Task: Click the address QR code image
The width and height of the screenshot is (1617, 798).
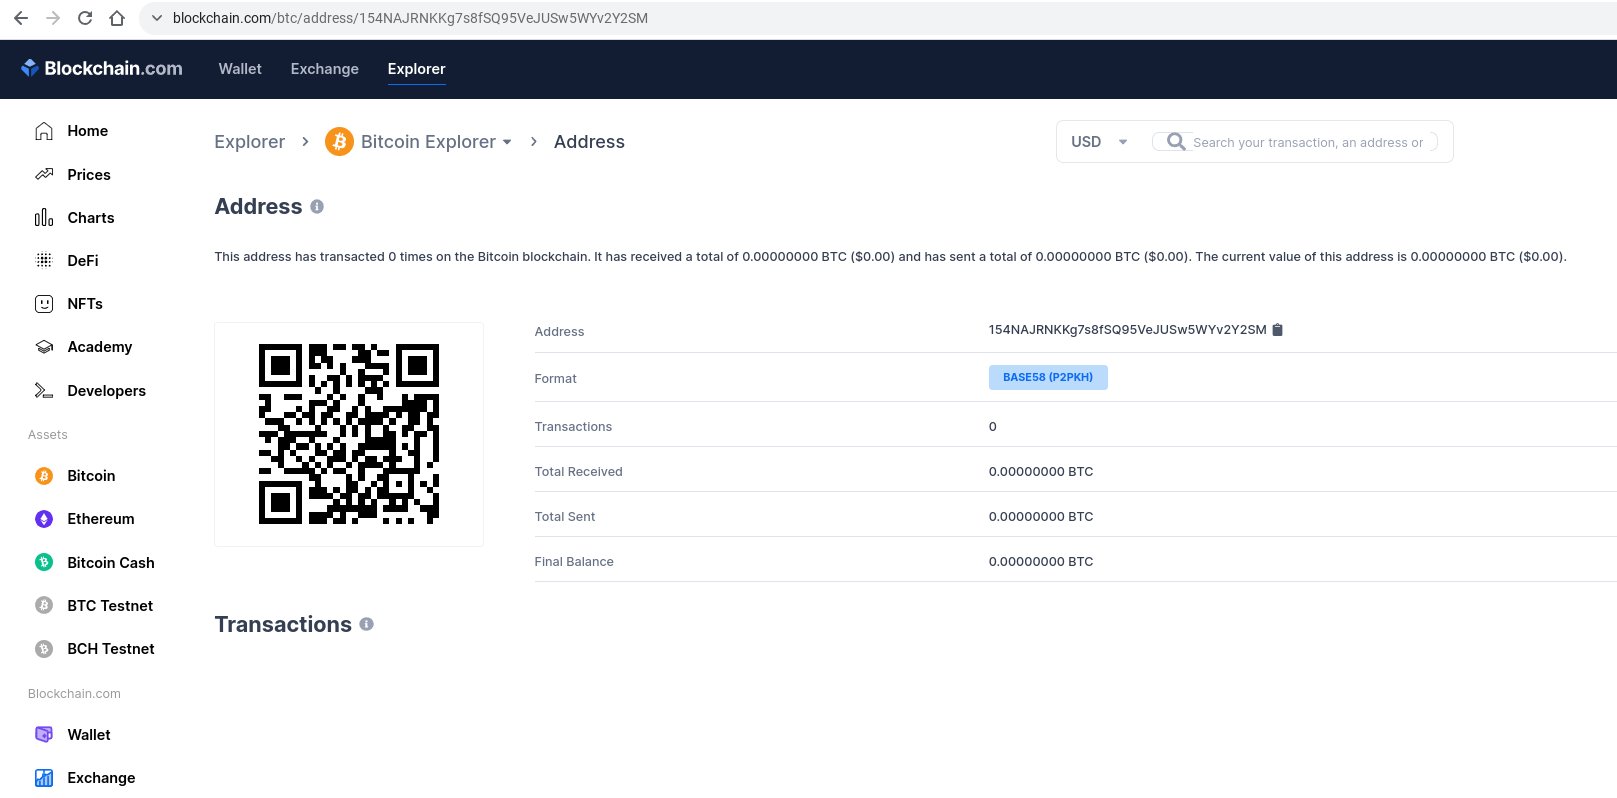Action: pos(349,434)
